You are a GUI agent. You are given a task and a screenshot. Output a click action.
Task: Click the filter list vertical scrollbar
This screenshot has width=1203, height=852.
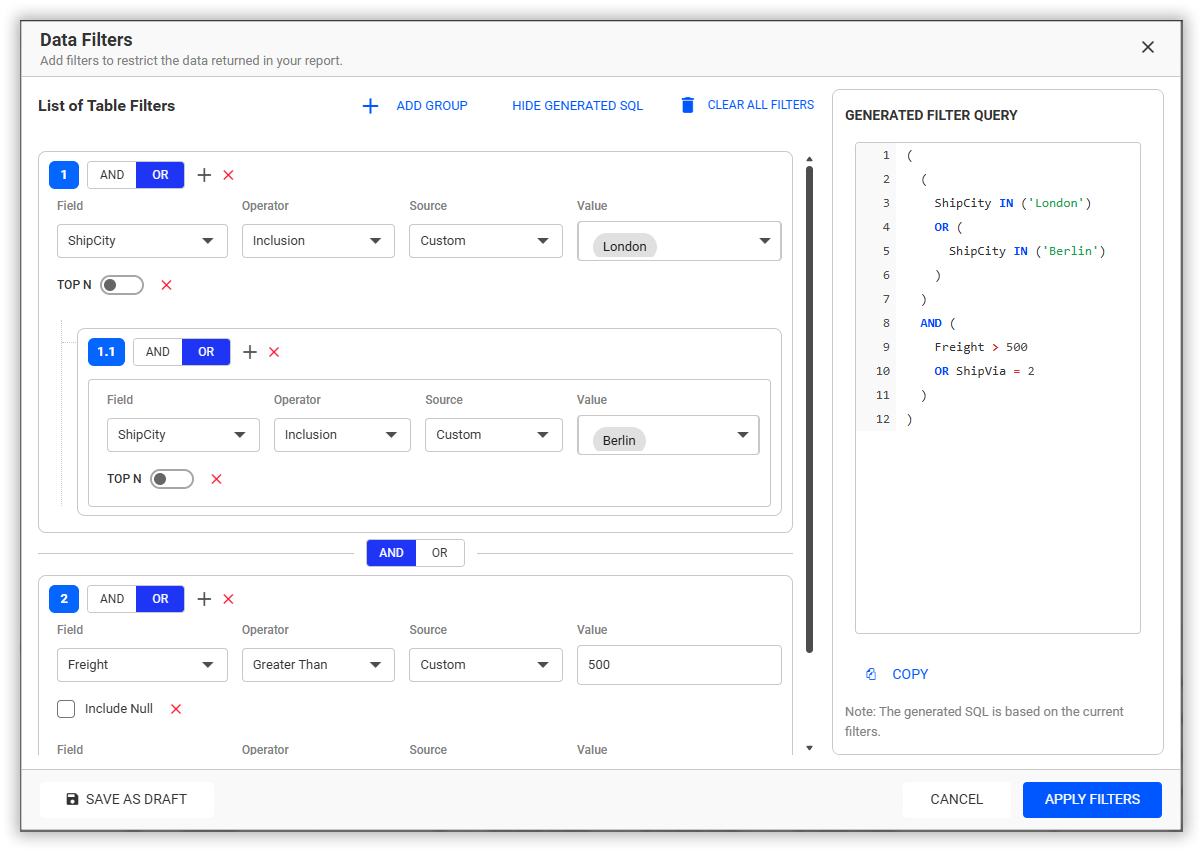point(809,408)
